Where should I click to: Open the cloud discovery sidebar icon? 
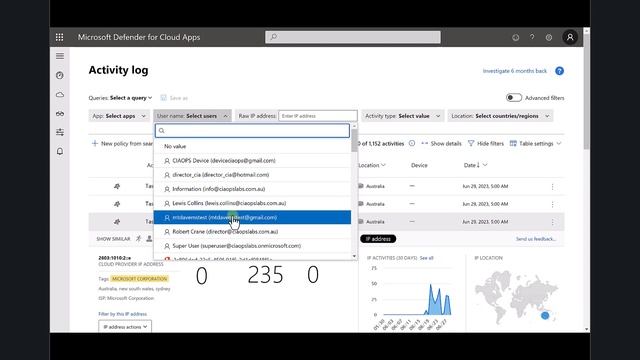60,95
